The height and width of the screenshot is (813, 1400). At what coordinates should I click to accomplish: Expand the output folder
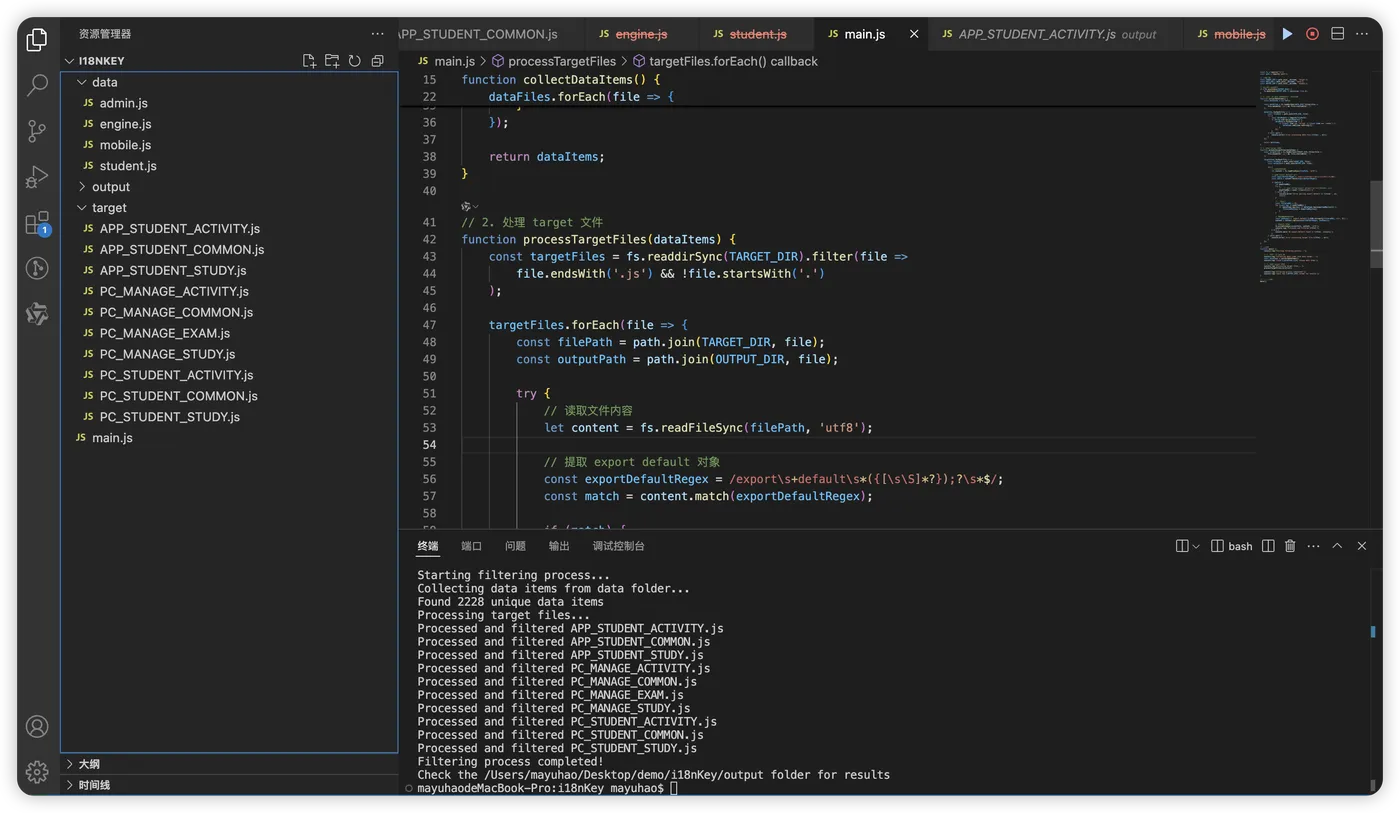[x=110, y=187]
